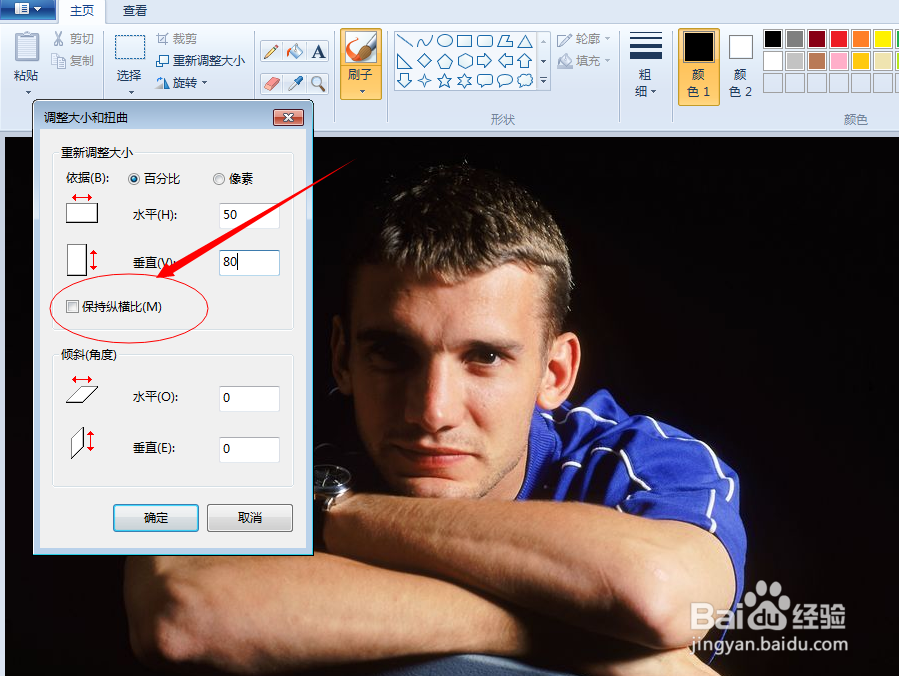The image size is (899, 676).
Task: Pick the dark red color swatch
Action: coord(817,39)
